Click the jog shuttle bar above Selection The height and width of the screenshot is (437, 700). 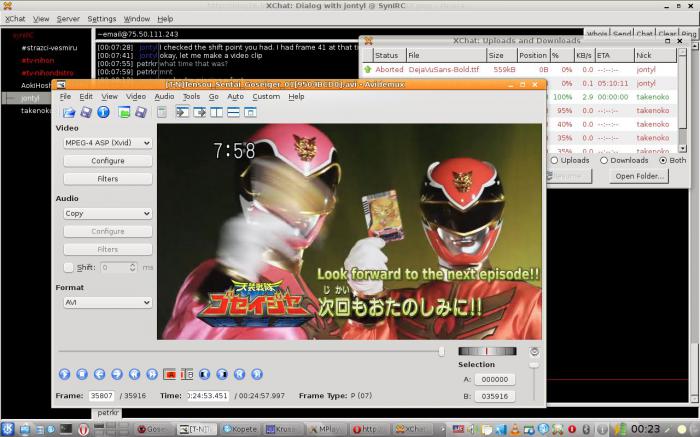[488, 351]
